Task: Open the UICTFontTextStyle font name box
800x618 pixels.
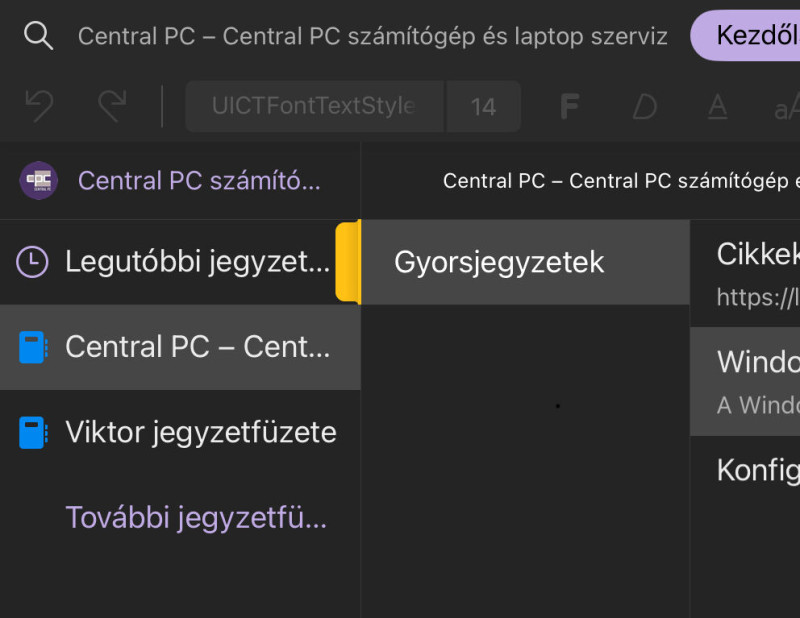Action: (x=315, y=106)
